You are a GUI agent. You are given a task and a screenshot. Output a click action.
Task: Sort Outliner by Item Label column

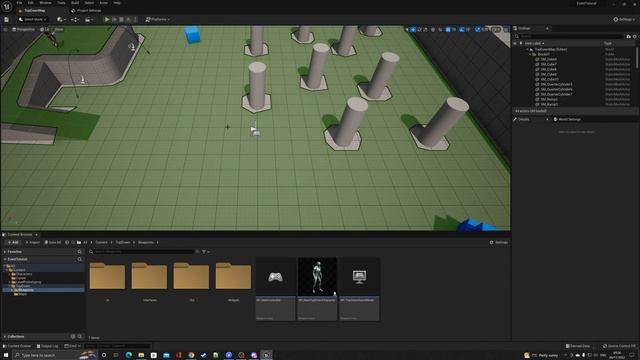534,43
